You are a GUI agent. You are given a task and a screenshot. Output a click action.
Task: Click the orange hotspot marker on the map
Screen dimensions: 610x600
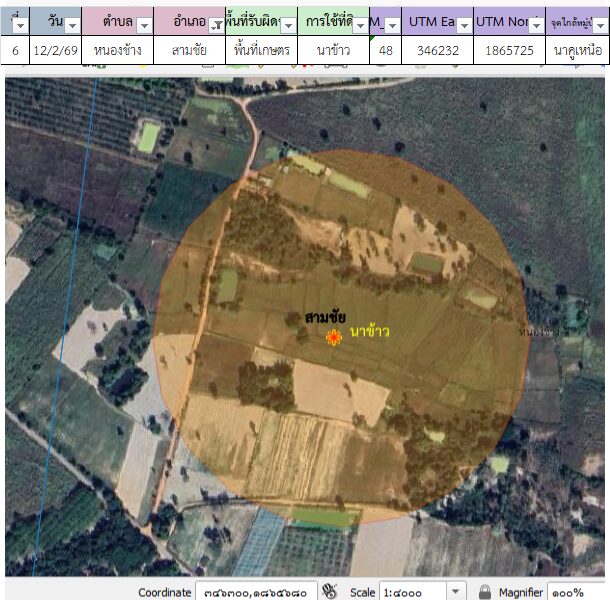(x=335, y=338)
